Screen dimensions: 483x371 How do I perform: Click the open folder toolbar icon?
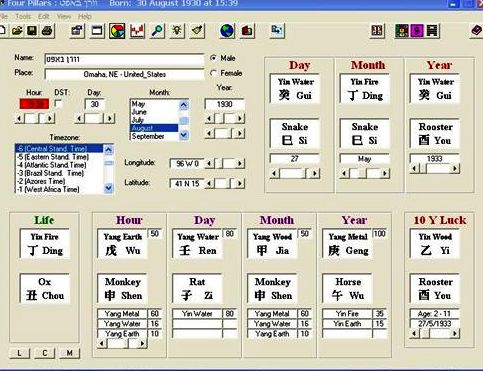click(17, 31)
